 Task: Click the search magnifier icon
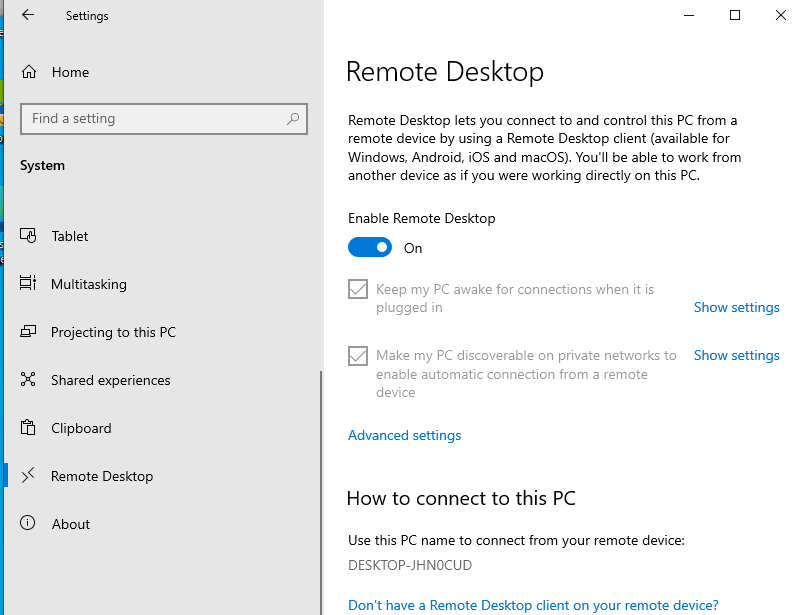(293, 119)
